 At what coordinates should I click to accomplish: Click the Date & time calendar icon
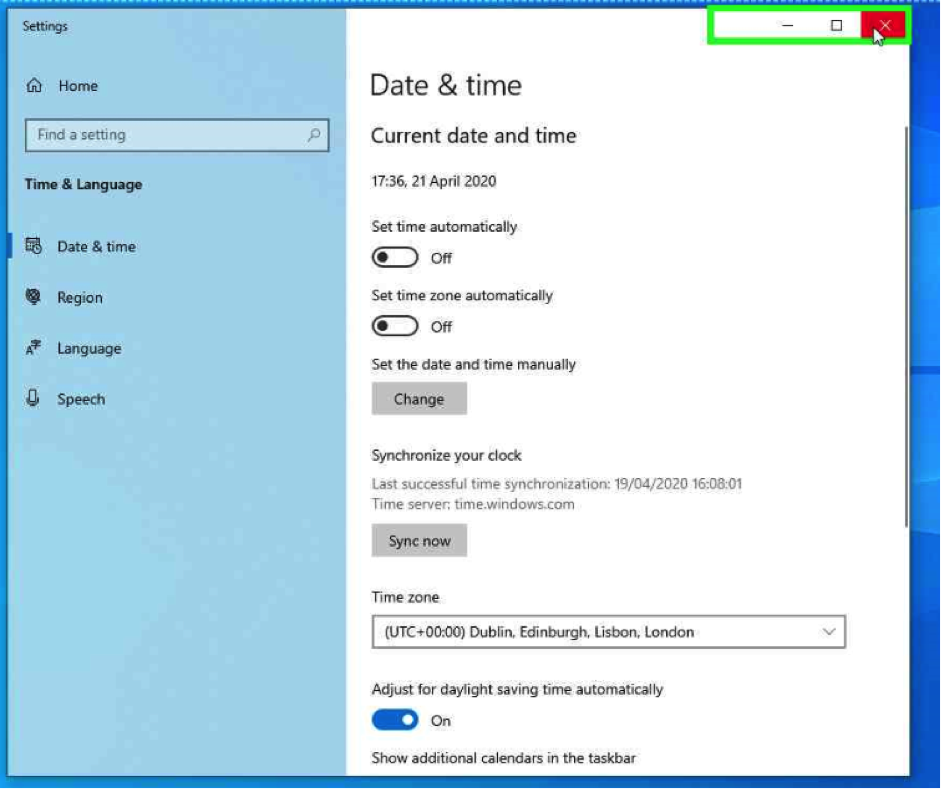coord(34,246)
